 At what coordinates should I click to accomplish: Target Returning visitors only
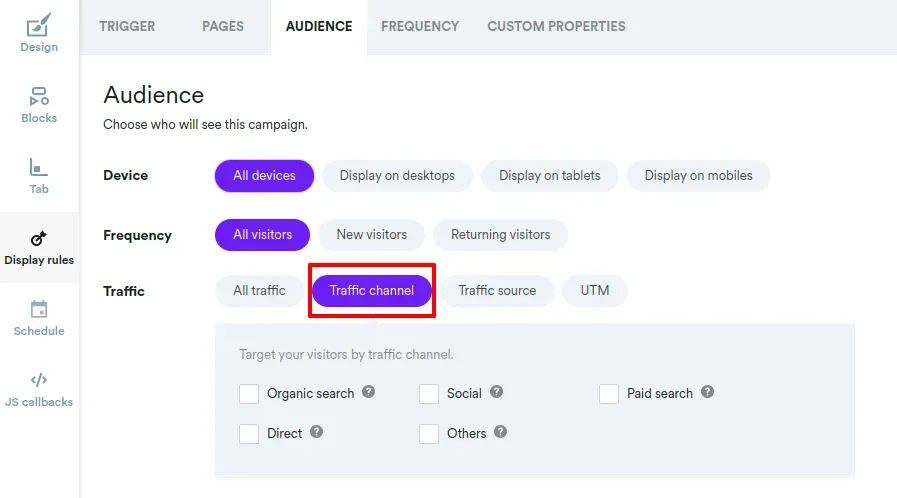point(500,234)
